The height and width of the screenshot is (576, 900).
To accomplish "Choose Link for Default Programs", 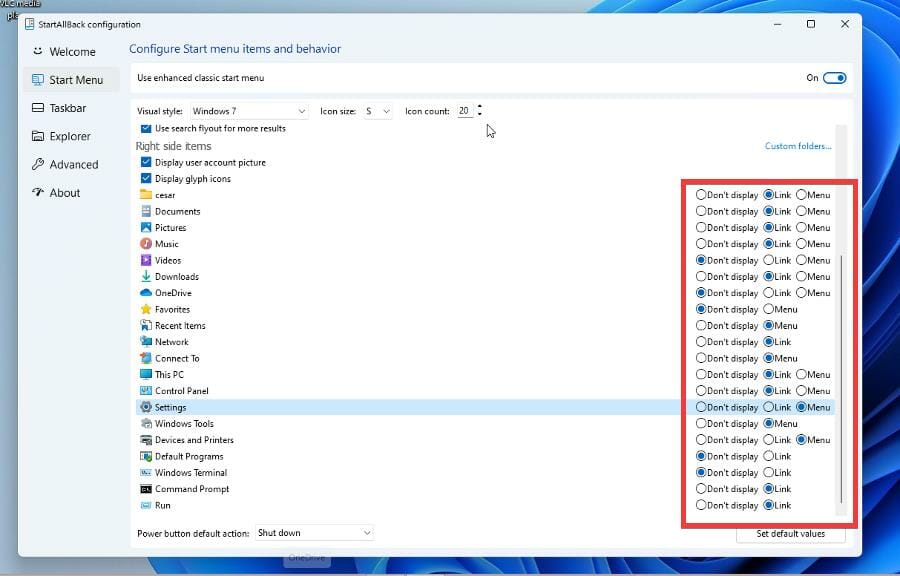I will (x=769, y=456).
